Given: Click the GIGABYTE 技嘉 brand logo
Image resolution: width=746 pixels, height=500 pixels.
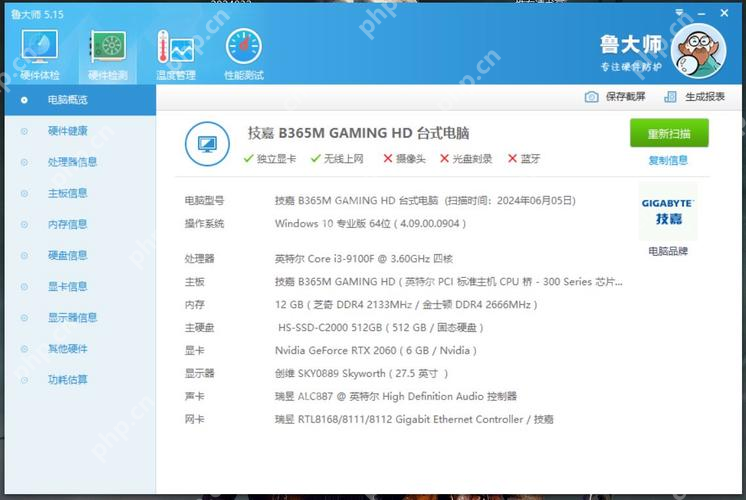Looking at the screenshot, I should [x=668, y=212].
